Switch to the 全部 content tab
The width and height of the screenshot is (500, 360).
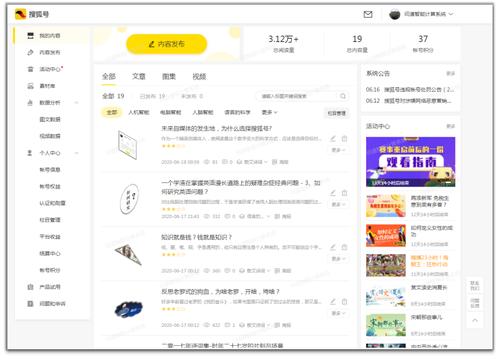click(x=109, y=76)
